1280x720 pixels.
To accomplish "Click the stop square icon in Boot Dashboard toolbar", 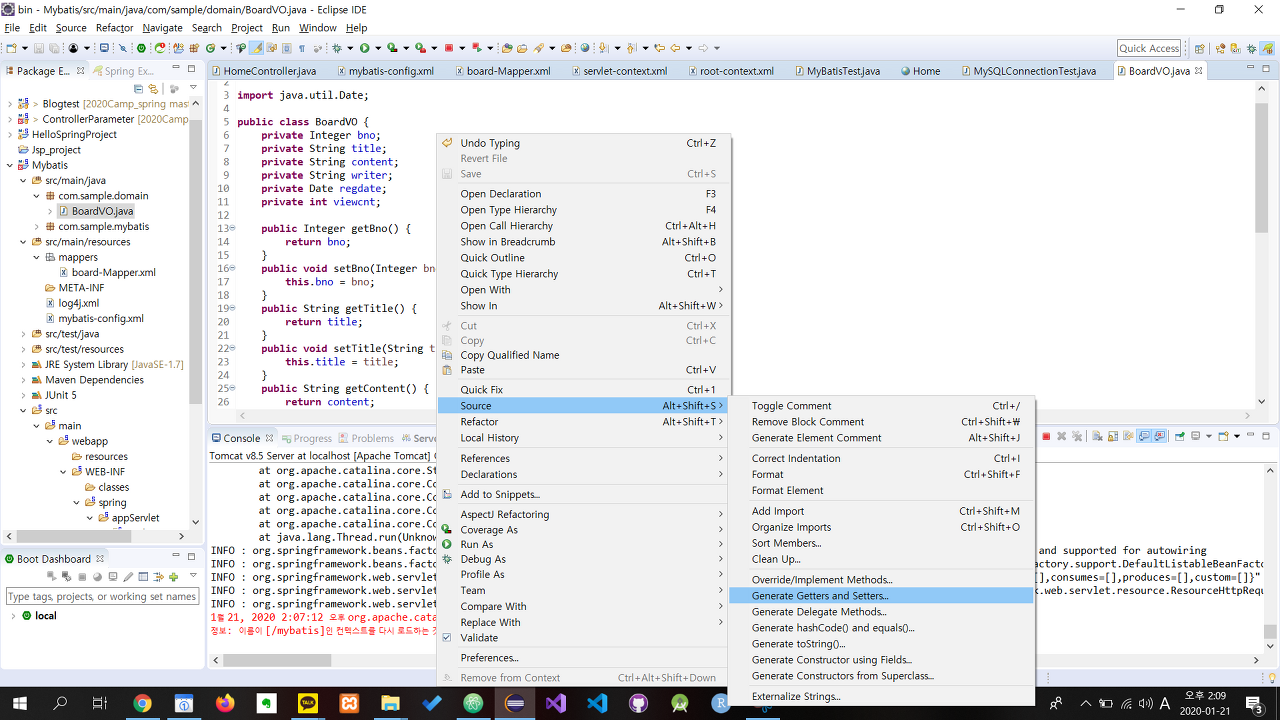I will [82, 577].
